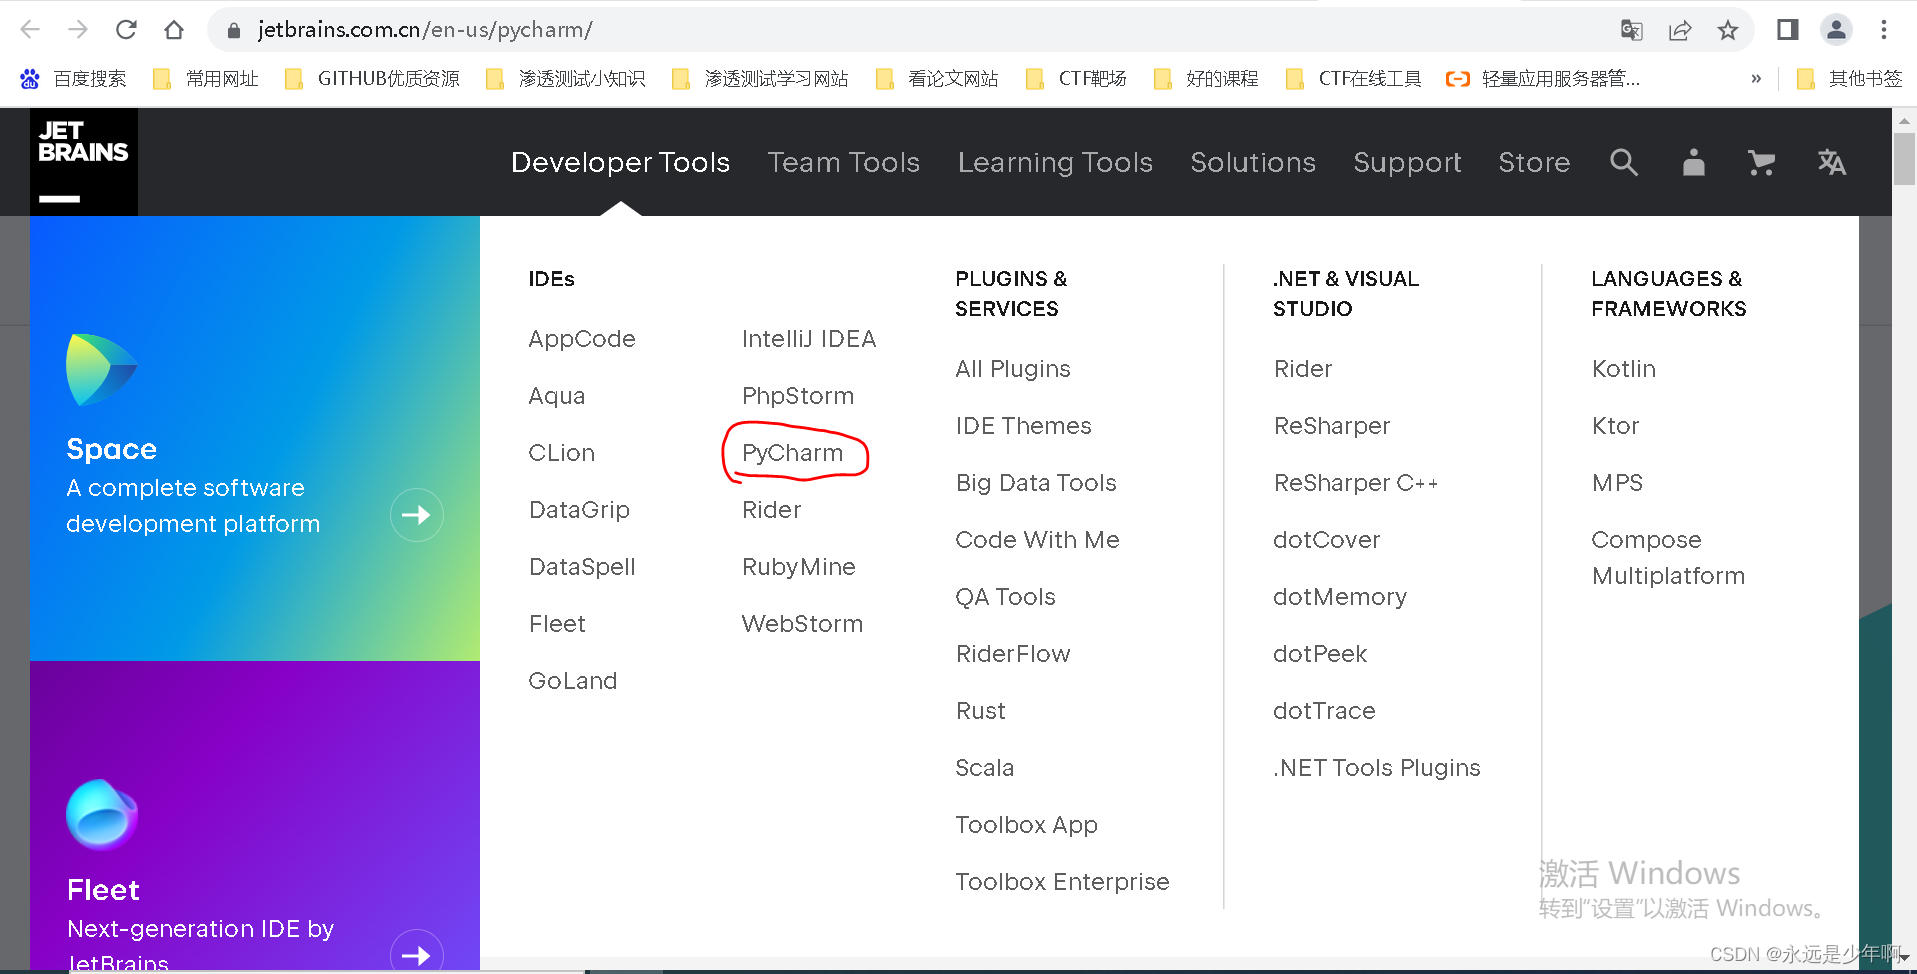This screenshot has height=974, width=1917.
Task: Open the CTF在线工具 bookmark folder
Action: (x=1354, y=79)
